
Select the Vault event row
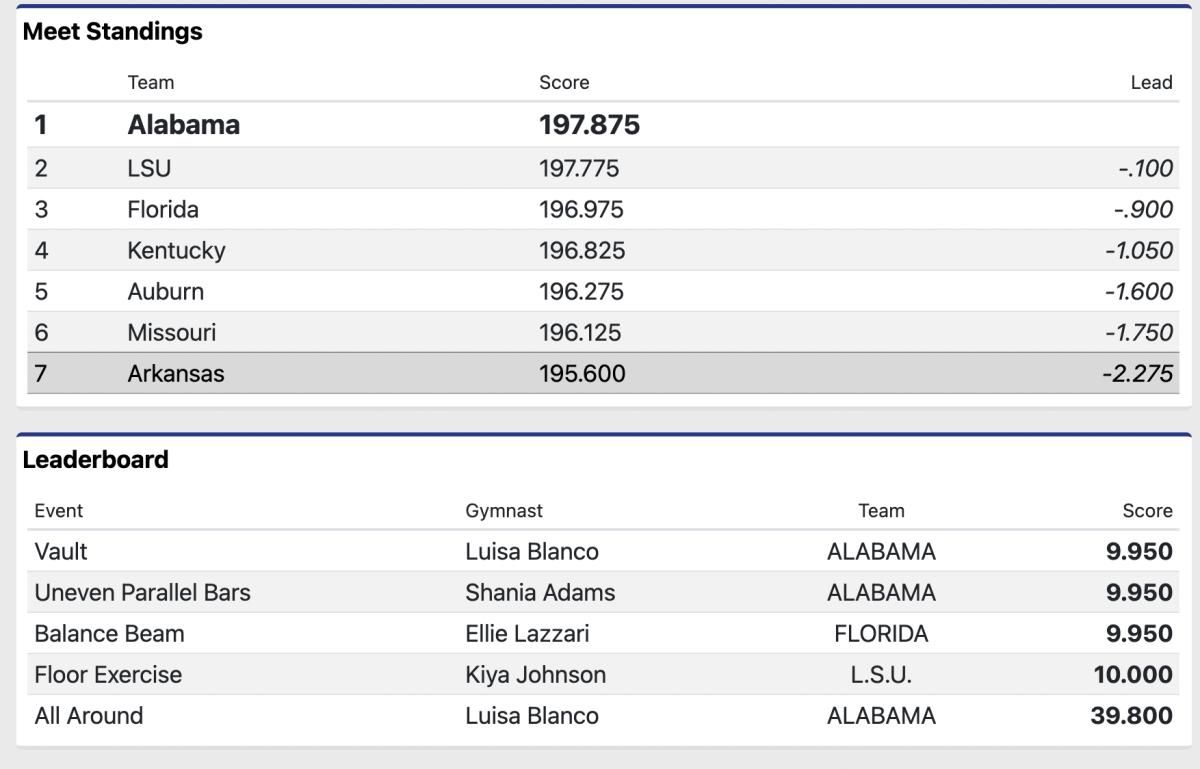[x=603, y=551]
